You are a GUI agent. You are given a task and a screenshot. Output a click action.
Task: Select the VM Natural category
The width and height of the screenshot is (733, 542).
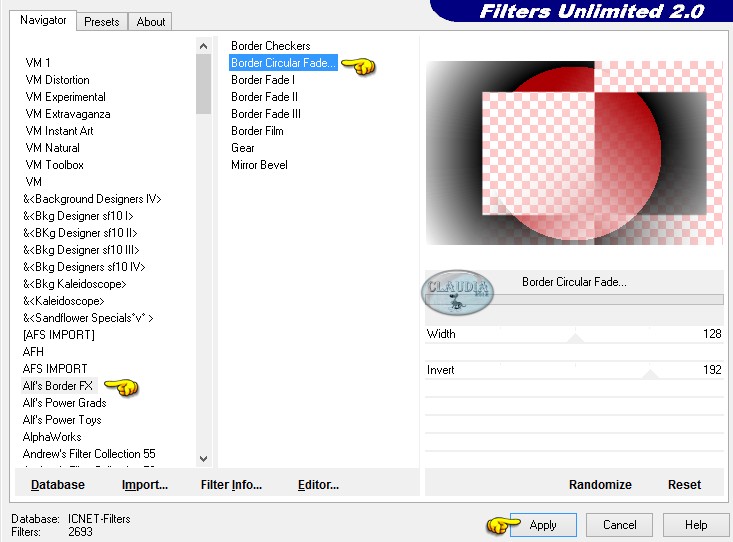(x=52, y=148)
